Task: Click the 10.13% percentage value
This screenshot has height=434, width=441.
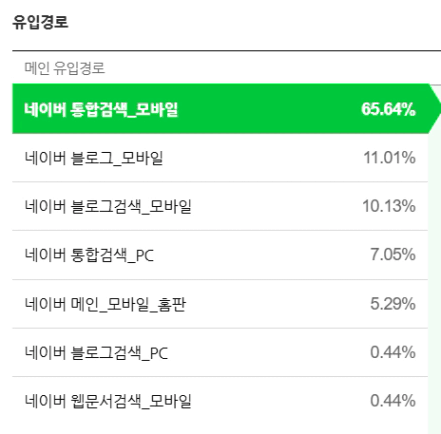Action: (389, 206)
